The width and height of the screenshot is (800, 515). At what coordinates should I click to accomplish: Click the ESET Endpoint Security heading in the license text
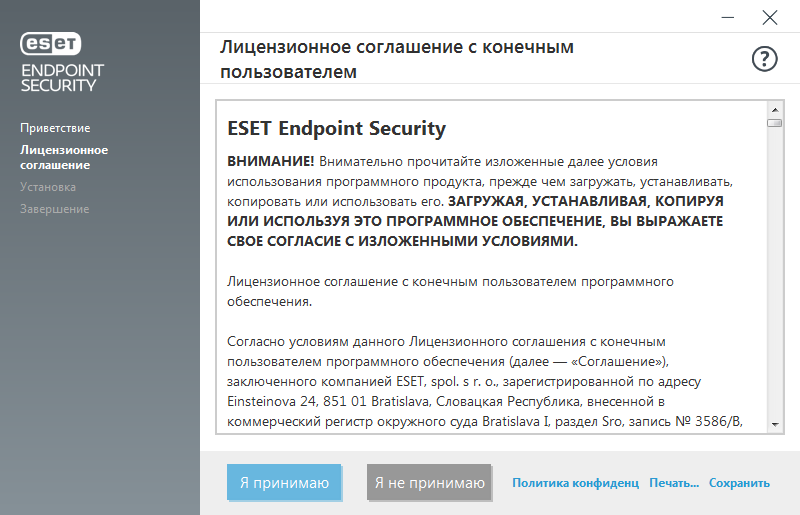tap(337, 129)
